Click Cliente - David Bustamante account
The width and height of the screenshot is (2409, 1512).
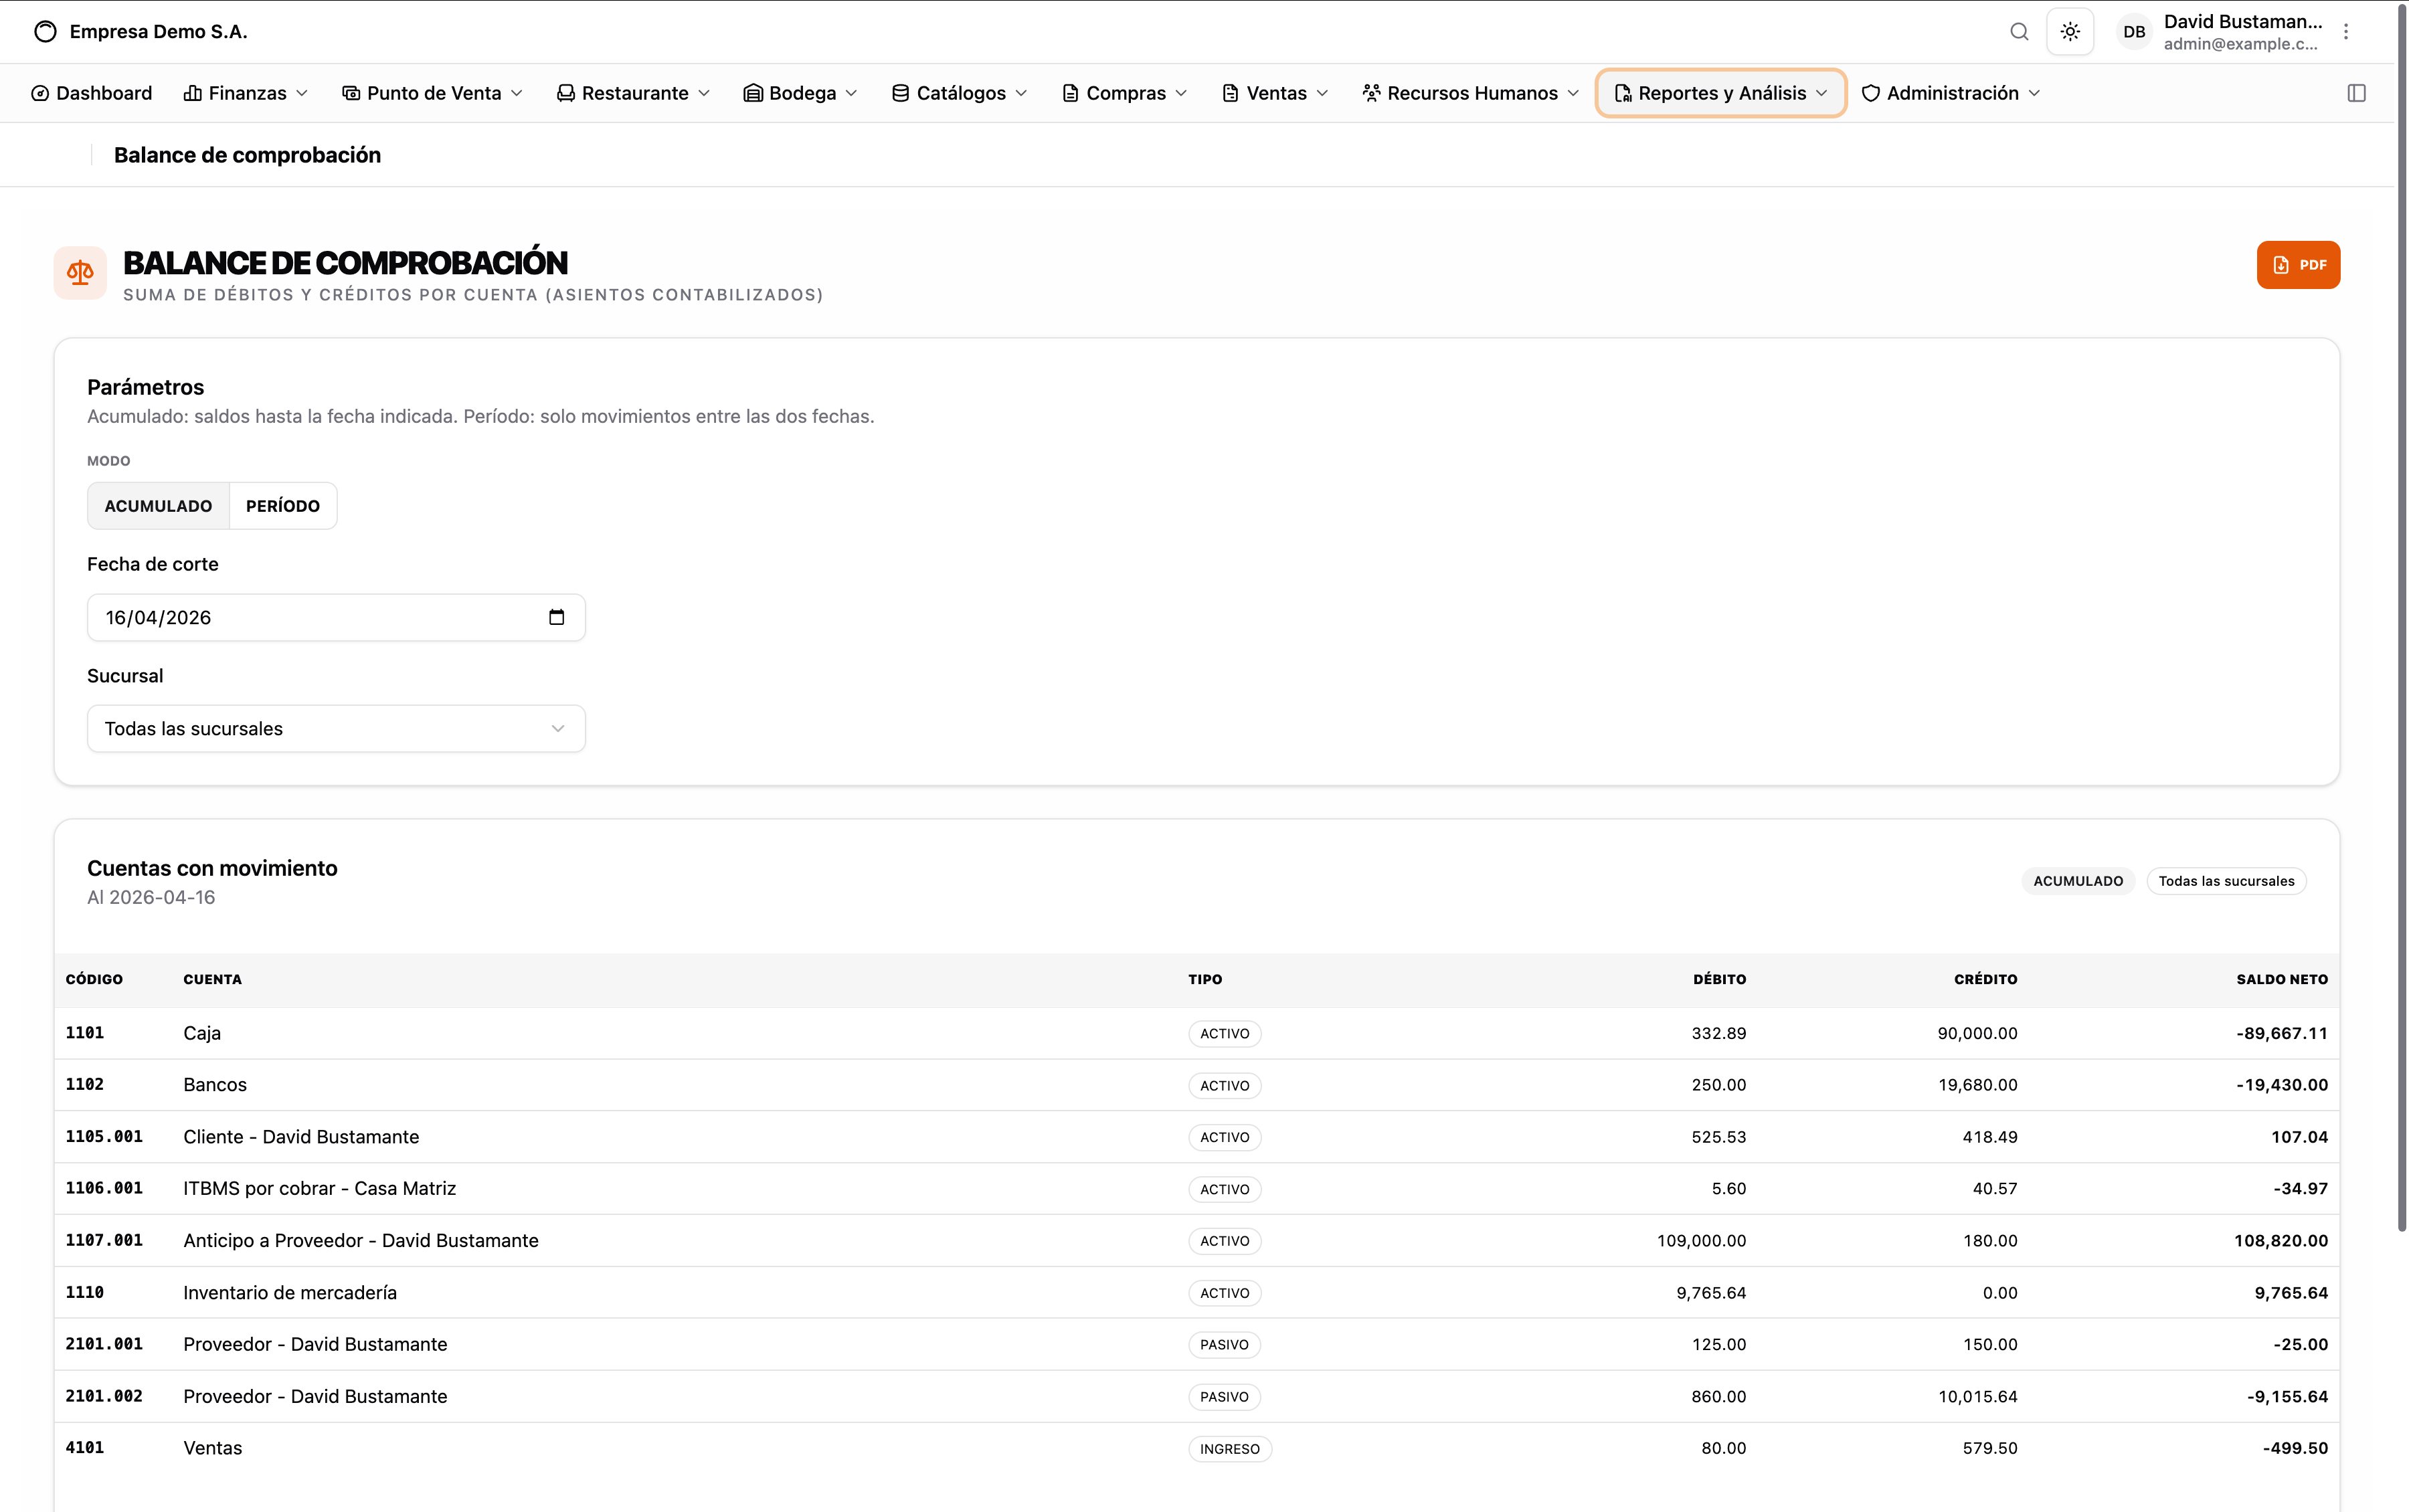[x=301, y=1137]
